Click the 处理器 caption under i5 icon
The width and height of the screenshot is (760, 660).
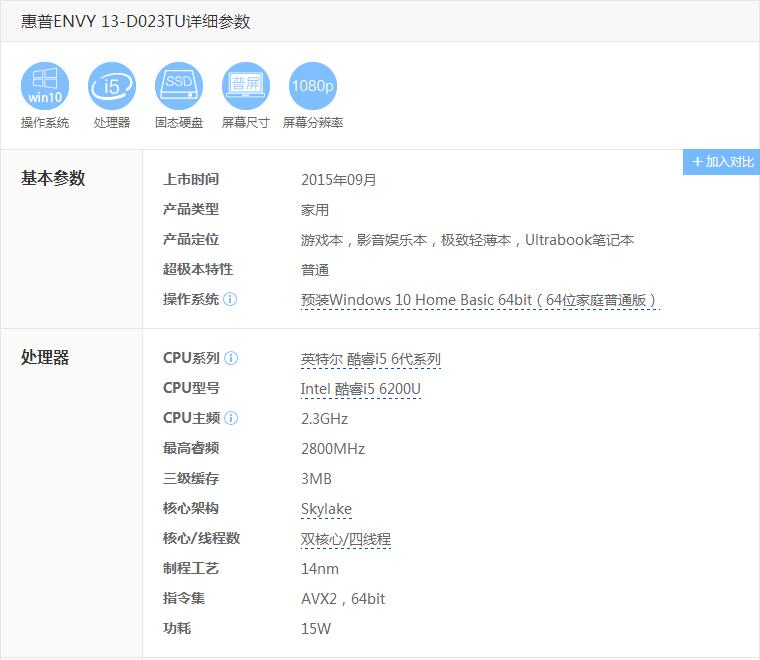[112, 123]
